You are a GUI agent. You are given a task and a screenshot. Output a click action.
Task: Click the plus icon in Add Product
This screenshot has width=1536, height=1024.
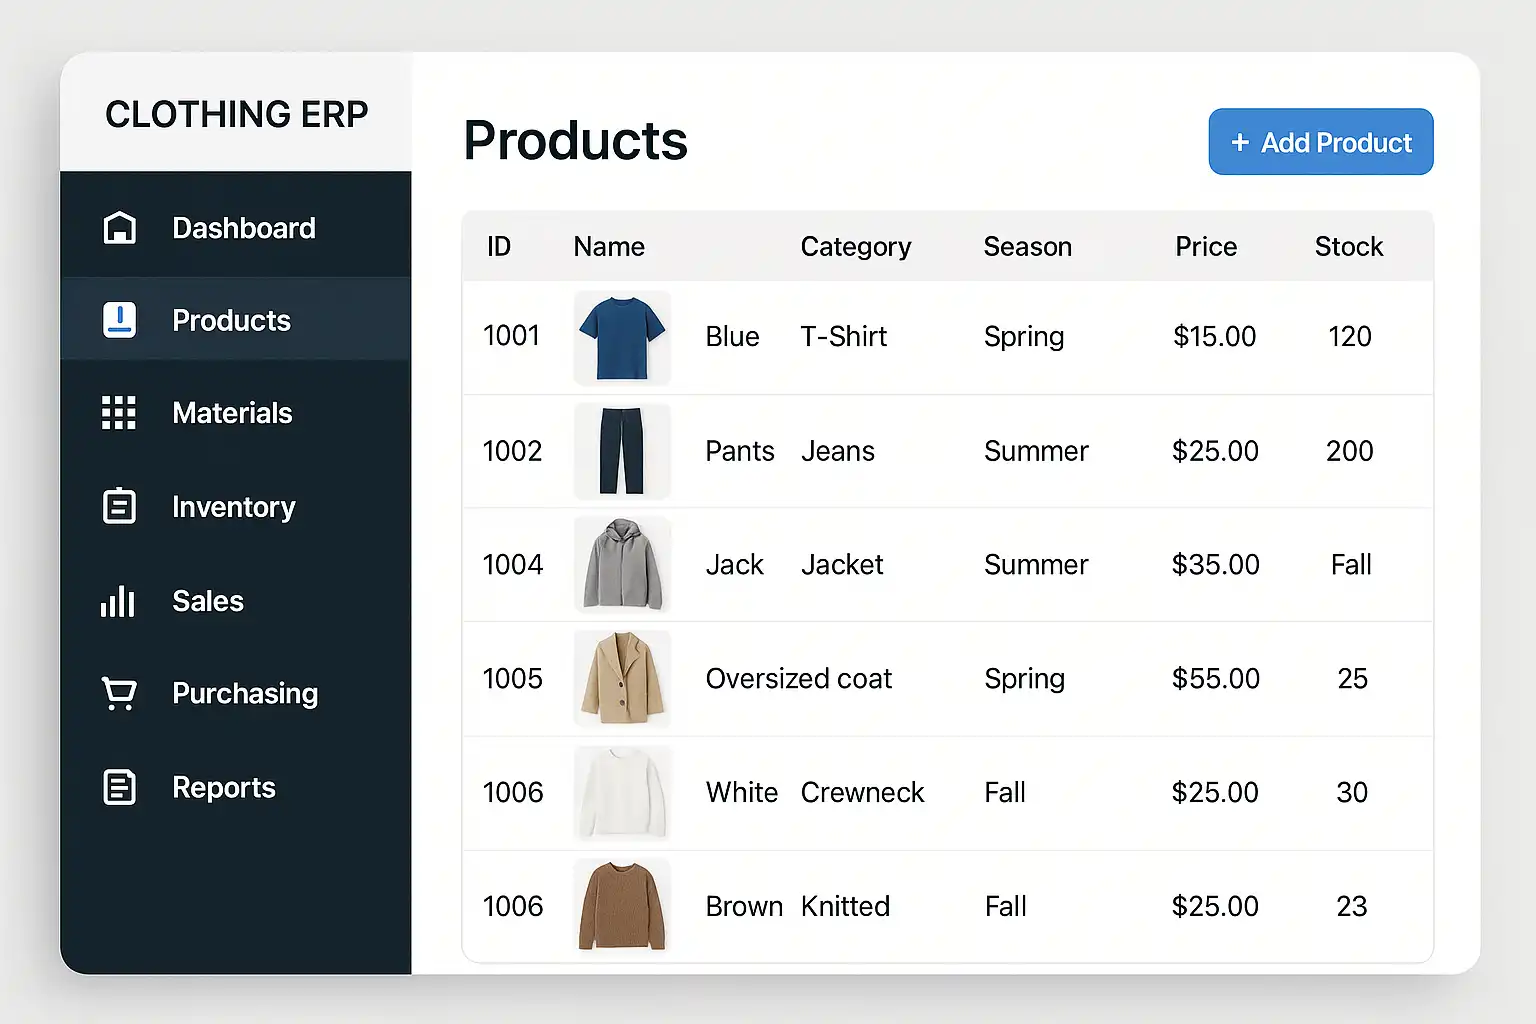(1240, 142)
